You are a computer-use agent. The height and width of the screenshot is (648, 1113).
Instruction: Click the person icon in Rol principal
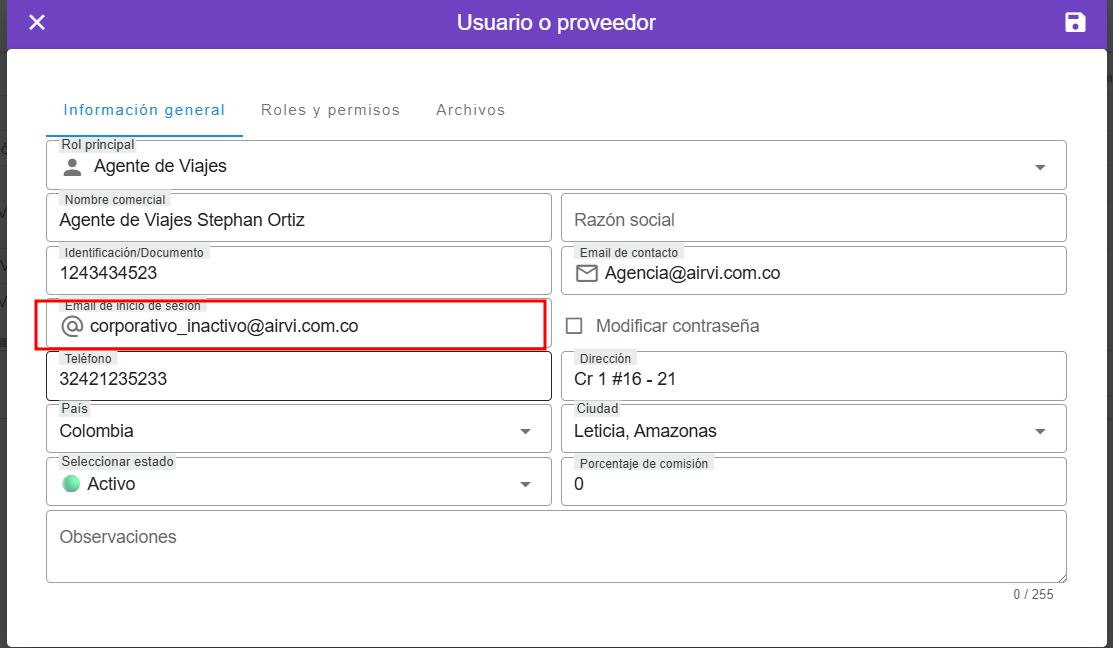click(72, 167)
